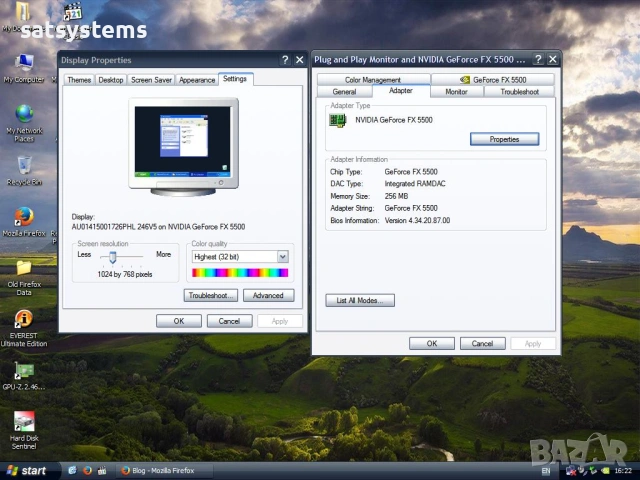Click the Firefox quick launch icon
Viewport: 640px width, 480px height.
(87, 471)
